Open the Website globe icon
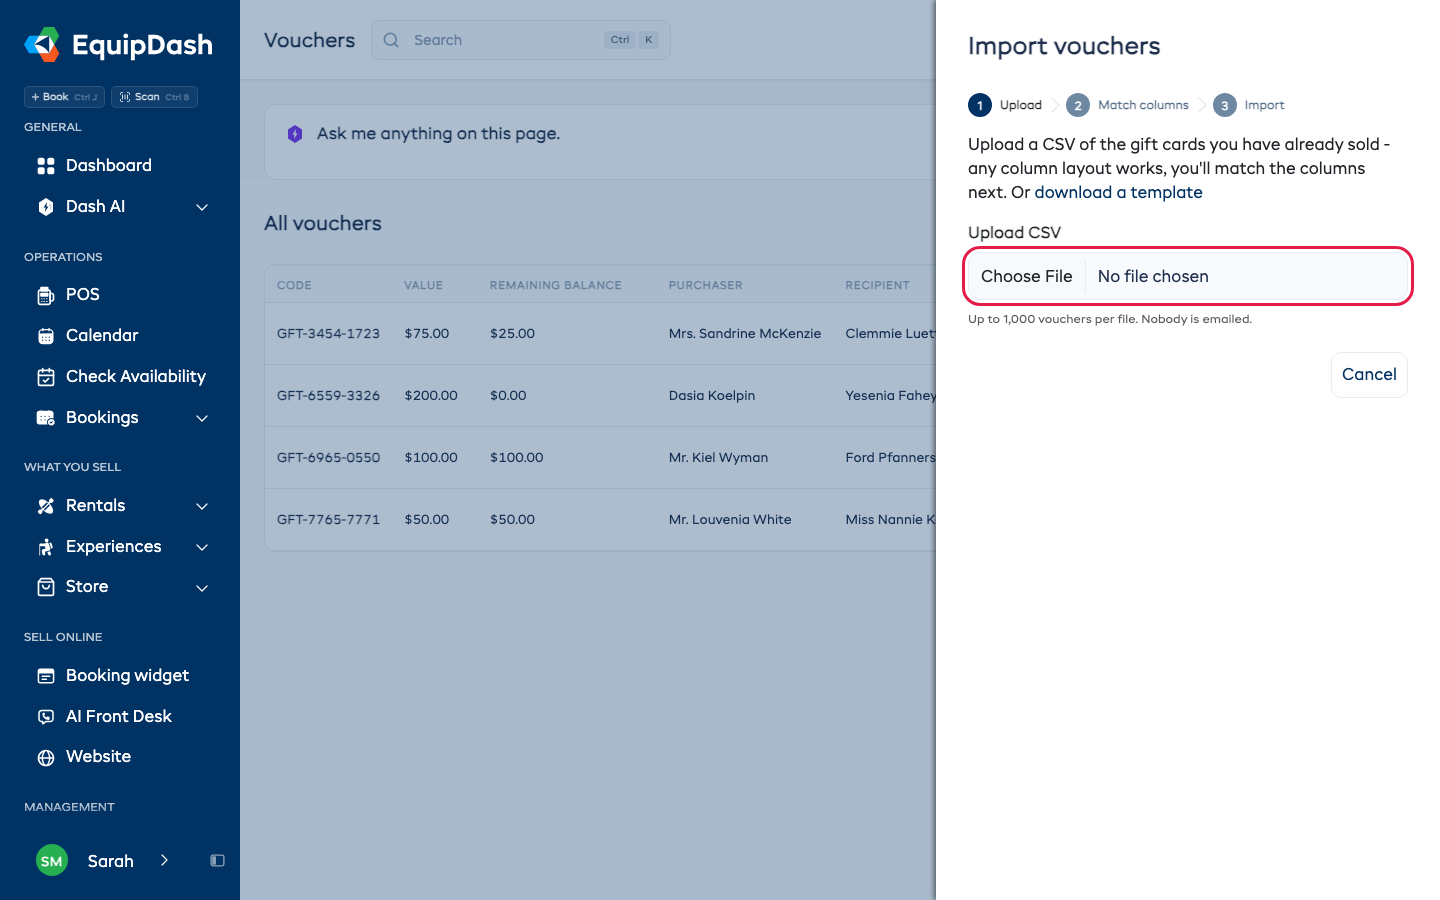The width and height of the screenshot is (1440, 900). (46, 757)
